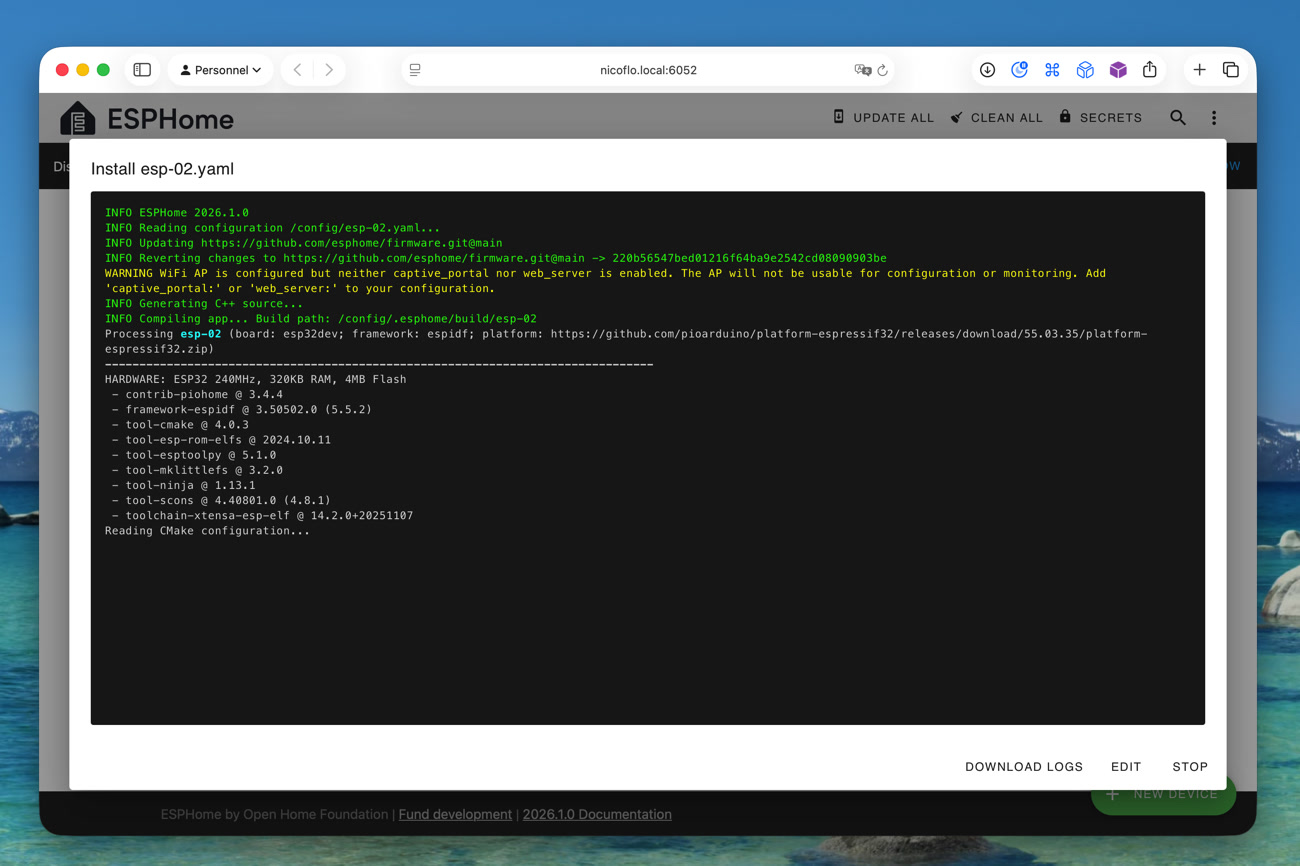
Task: Show the tab overview grid
Action: pyautogui.click(x=1231, y=70)
